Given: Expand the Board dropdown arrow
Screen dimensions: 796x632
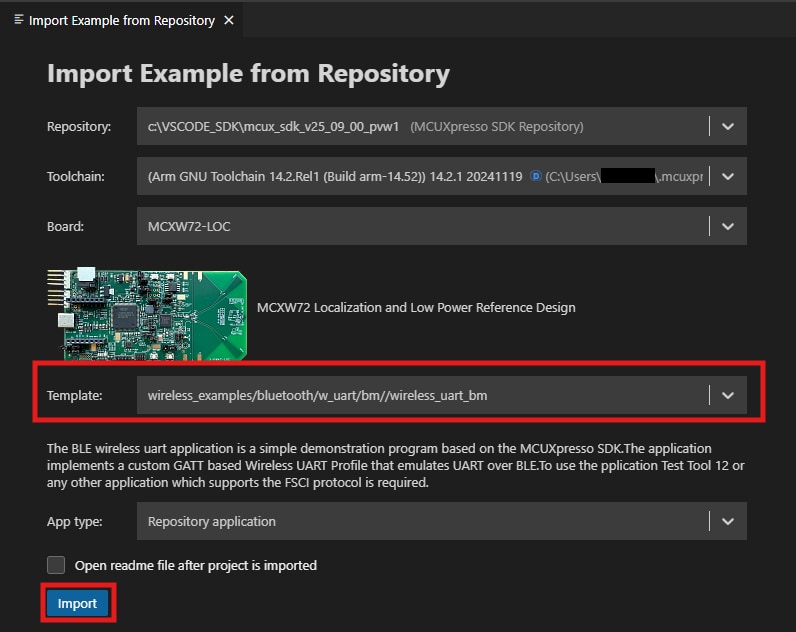Looking at the screenshot, I should point(728,226).
